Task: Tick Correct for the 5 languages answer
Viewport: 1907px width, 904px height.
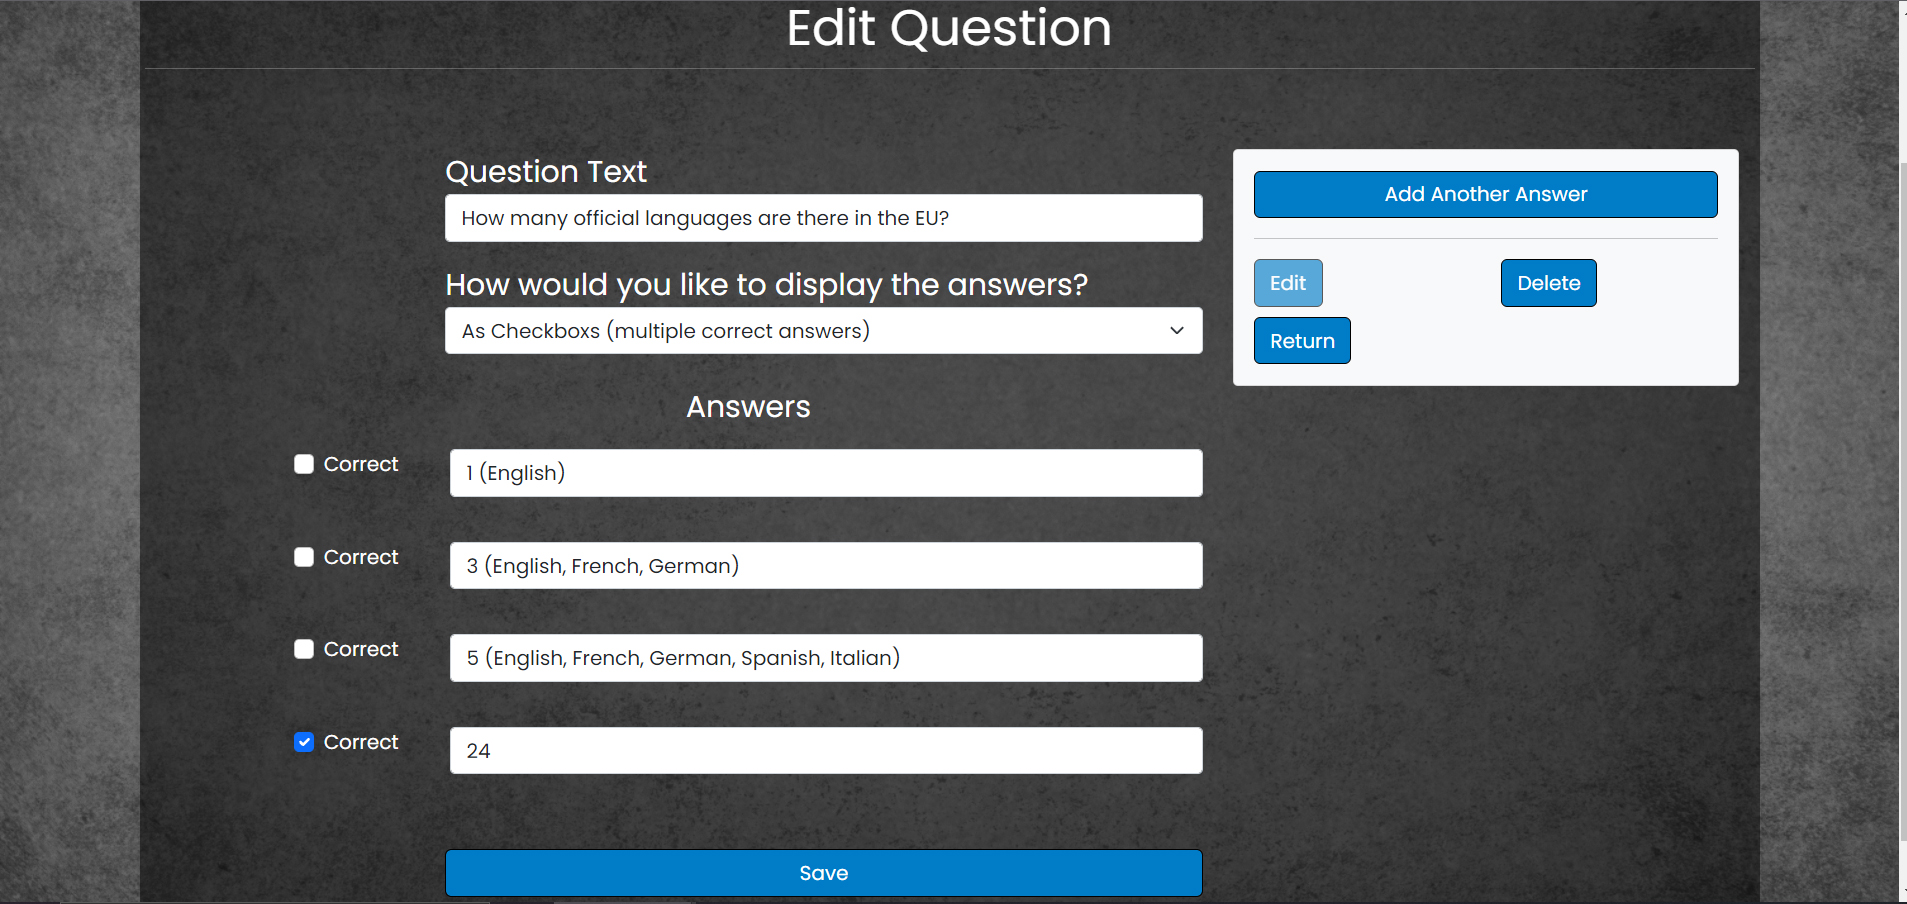Action: point(304,649)
